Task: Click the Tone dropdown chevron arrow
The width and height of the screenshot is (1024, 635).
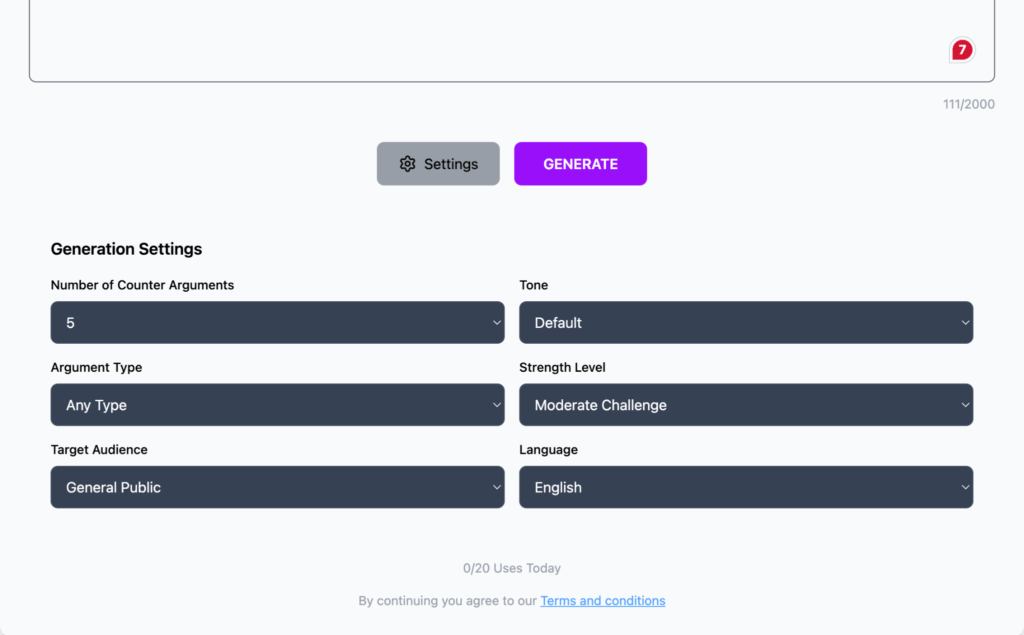Action: (x=965, y=323)
